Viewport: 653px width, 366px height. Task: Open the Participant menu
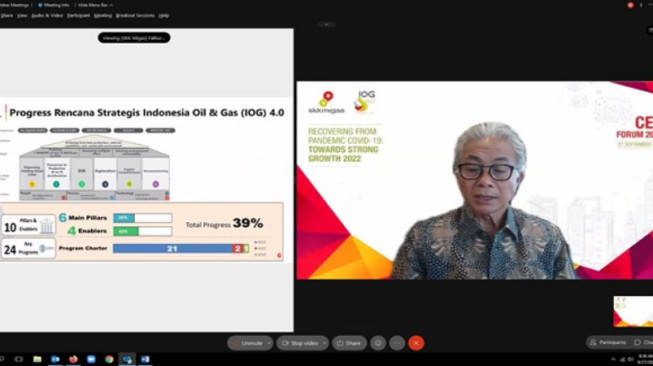[78, 15]
